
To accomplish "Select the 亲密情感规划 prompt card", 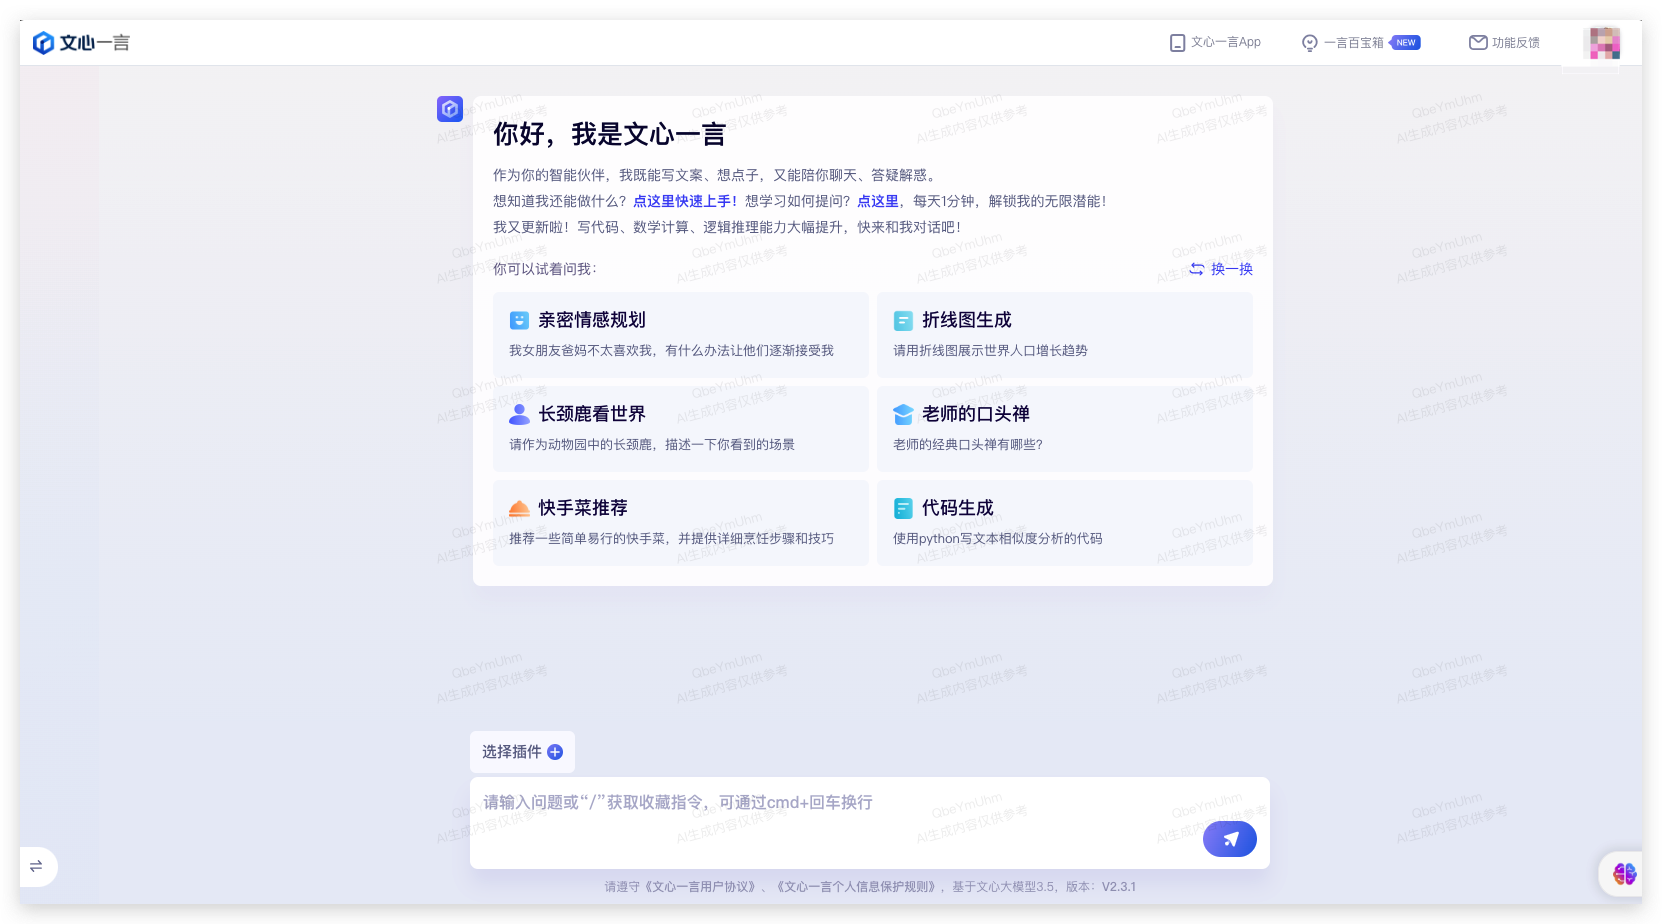I will point(681,335).
